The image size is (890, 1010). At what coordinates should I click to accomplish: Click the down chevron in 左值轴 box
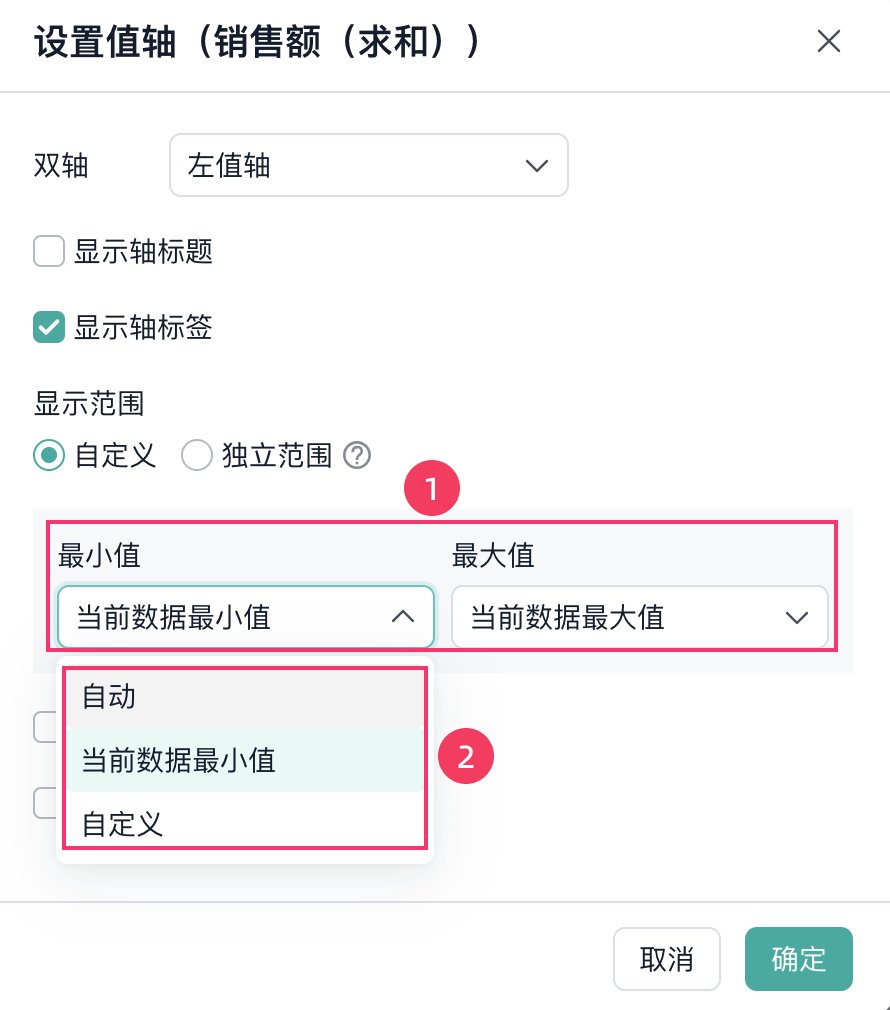pos(536,166)
